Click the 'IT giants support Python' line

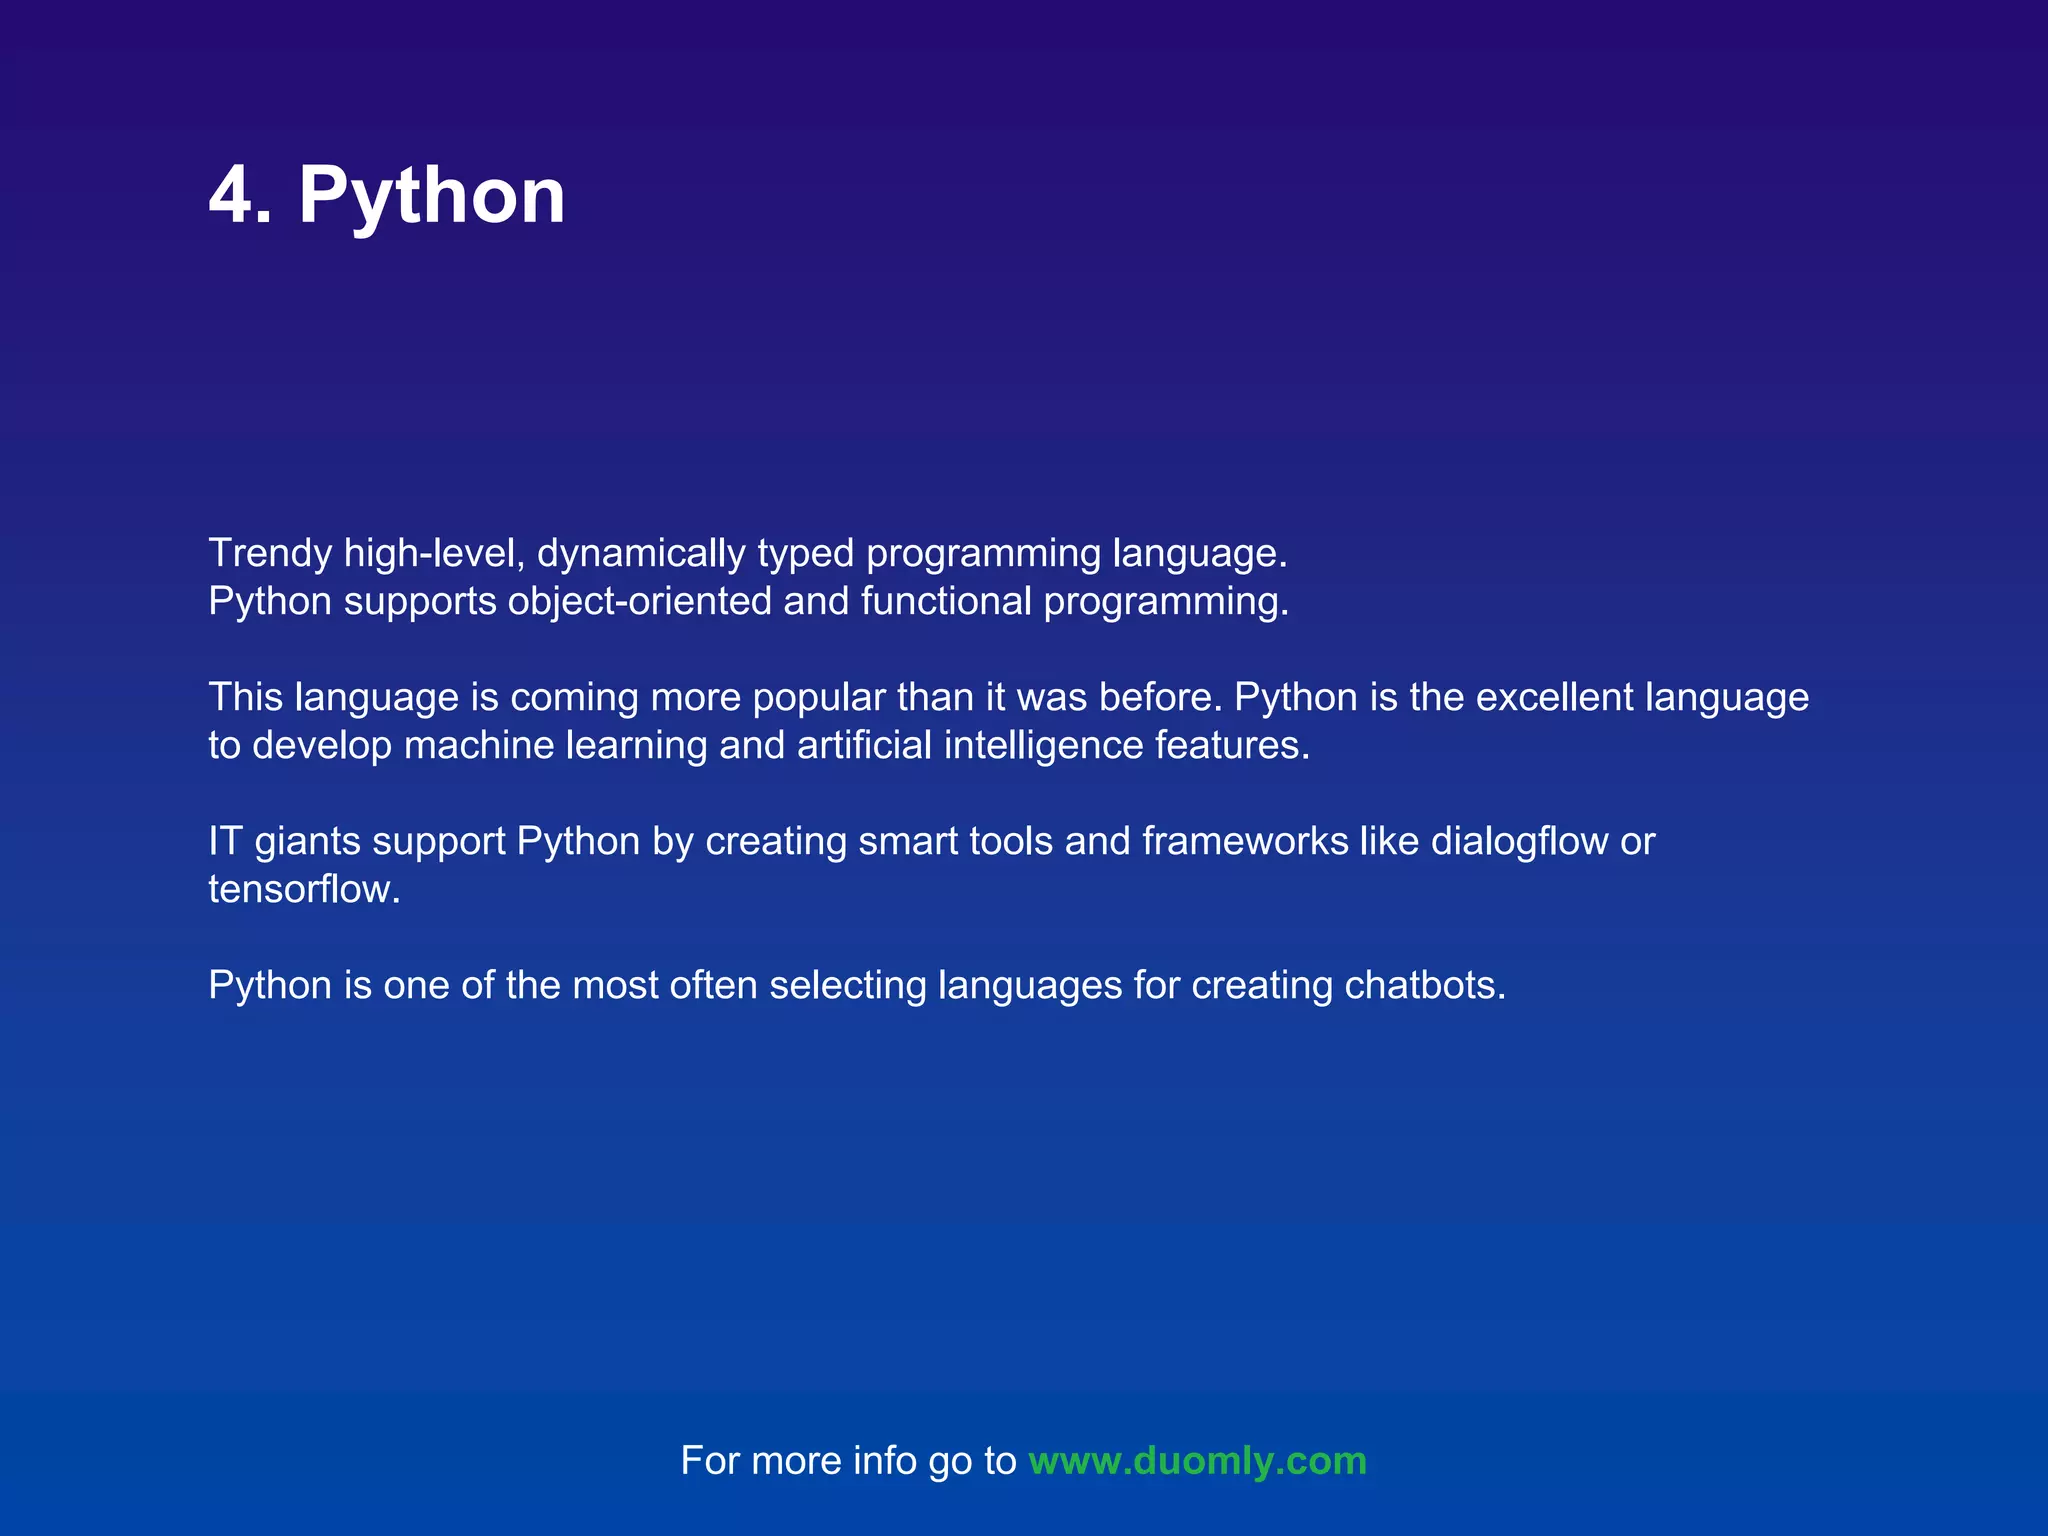coord(425,841)
